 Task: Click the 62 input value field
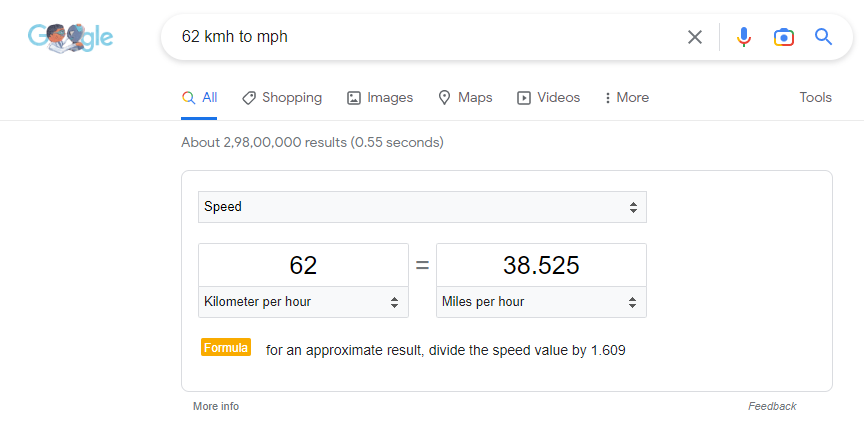[x=304, y=265]
